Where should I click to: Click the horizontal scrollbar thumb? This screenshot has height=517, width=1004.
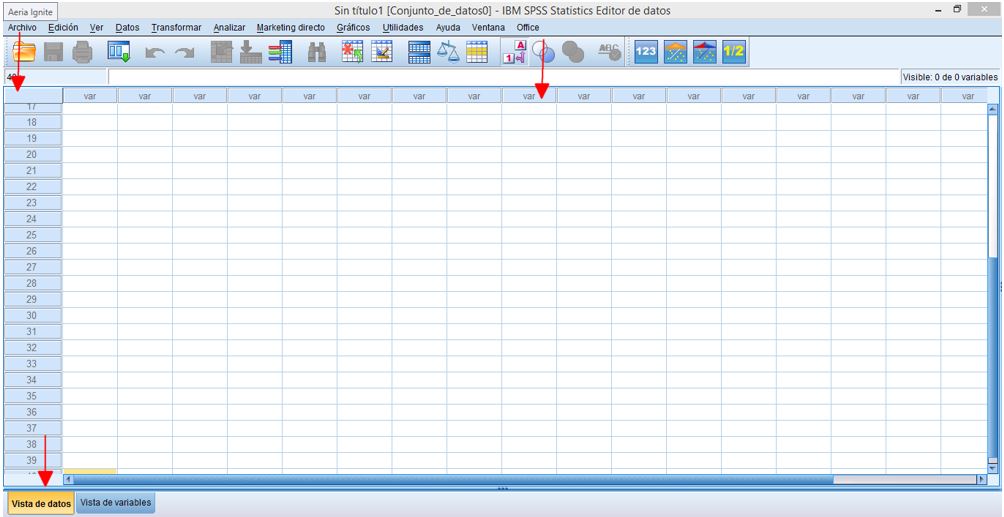[454, 479]
